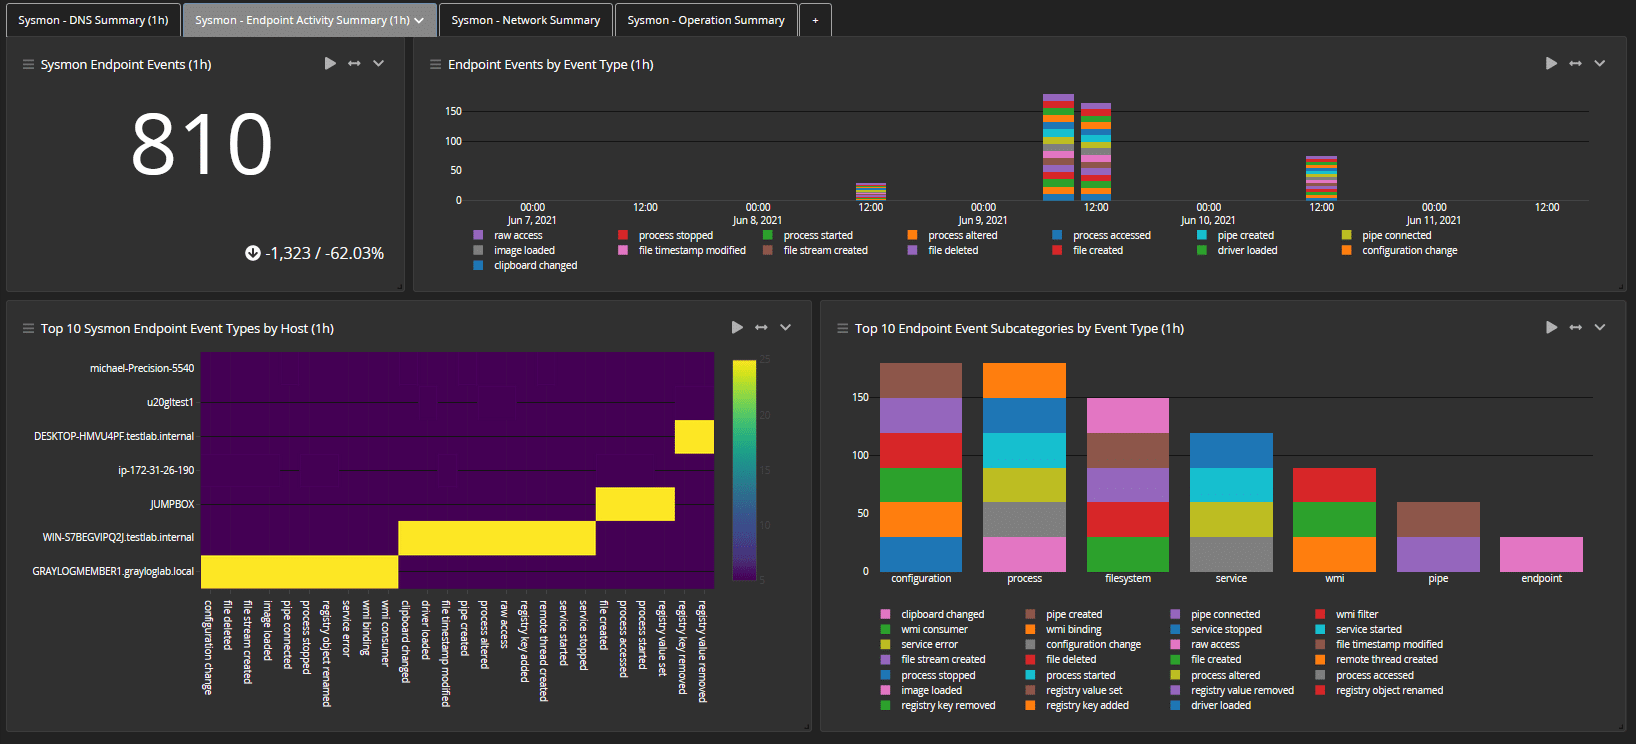
Task: Run the Sysmon Endpoint Events widget search
Action: [x=330, y=64]
